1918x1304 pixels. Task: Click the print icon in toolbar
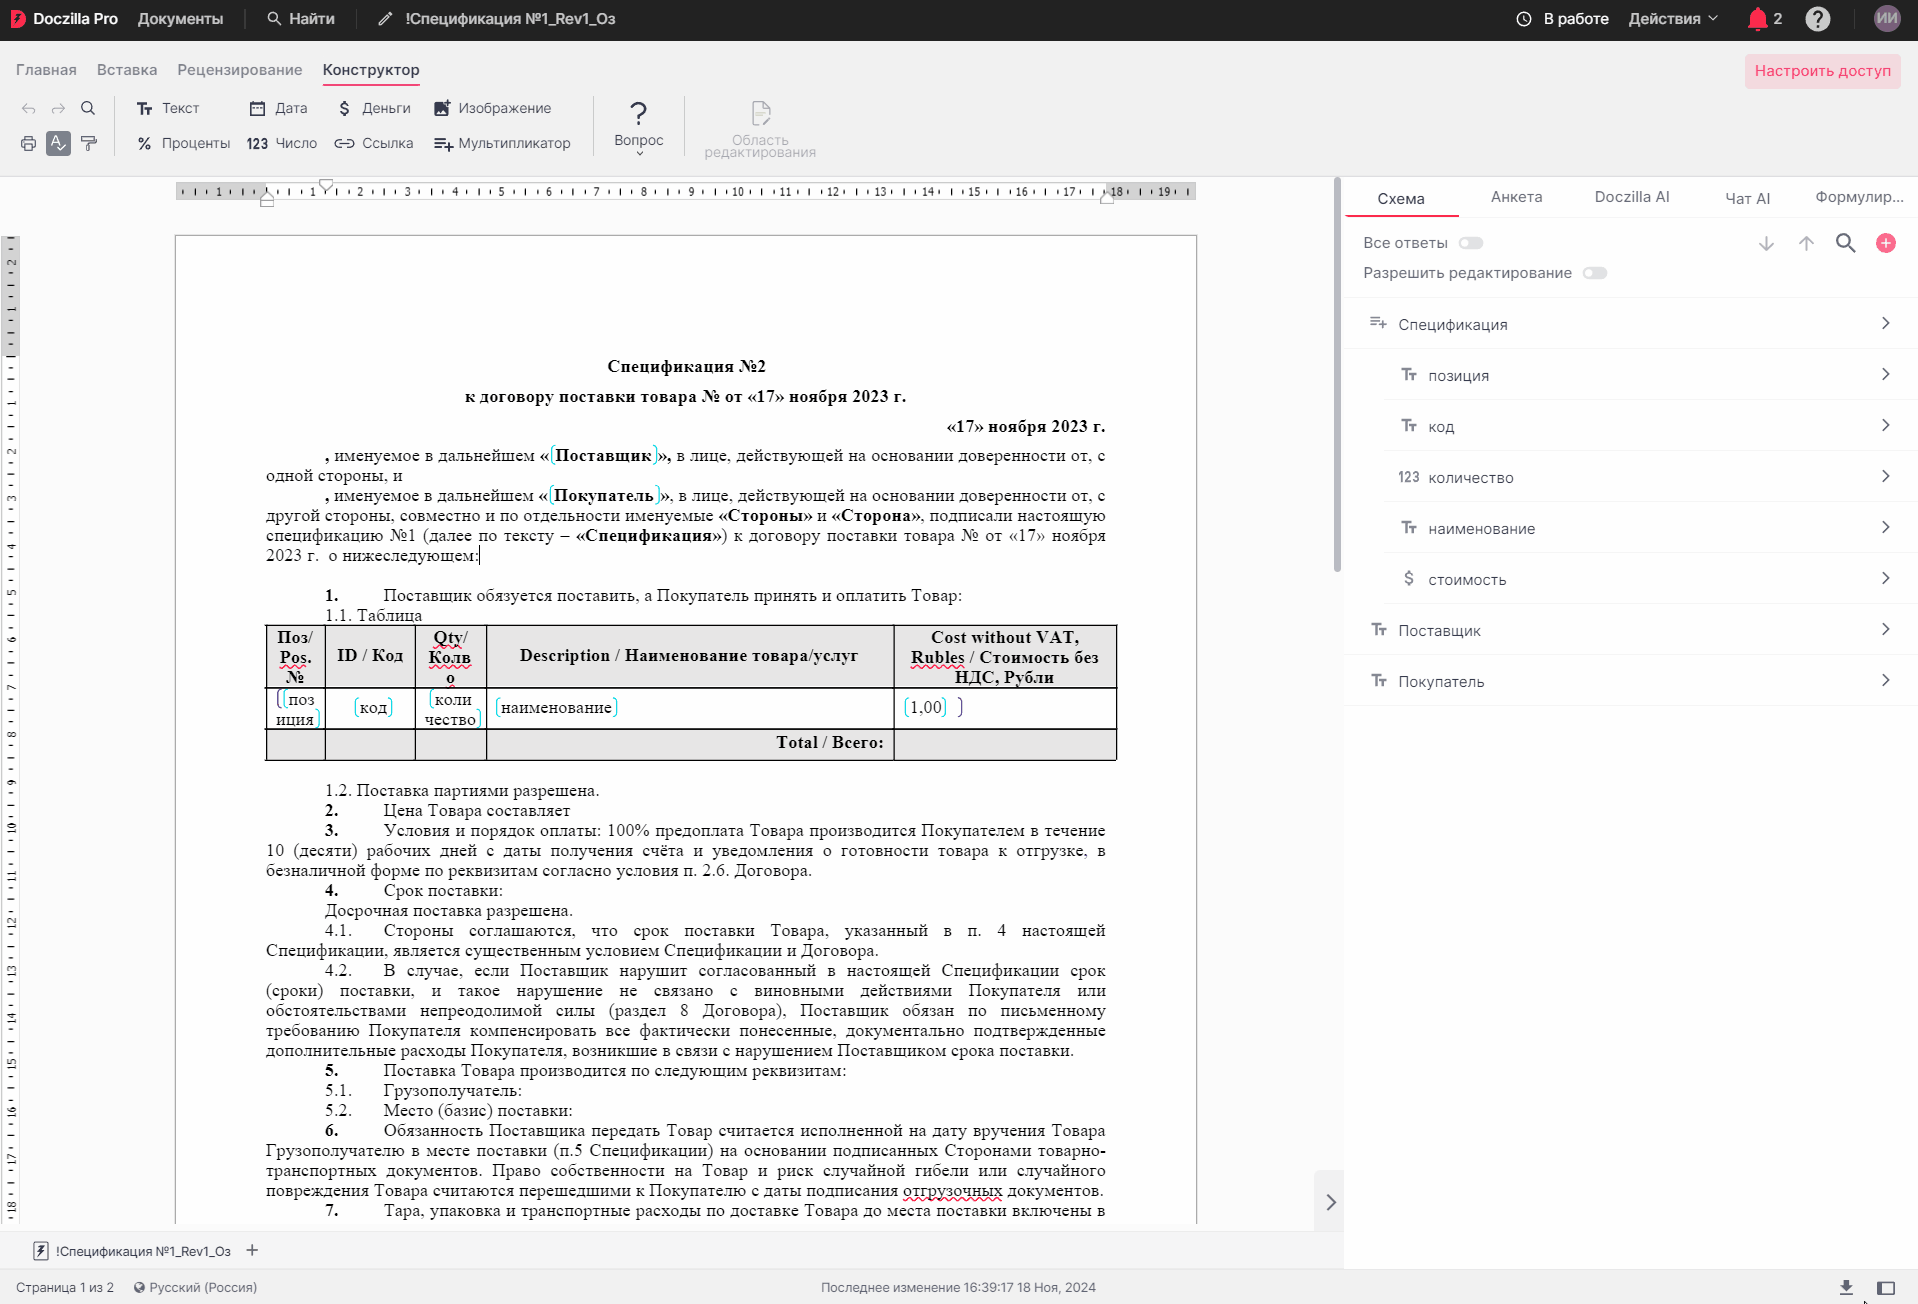[28, 143]
